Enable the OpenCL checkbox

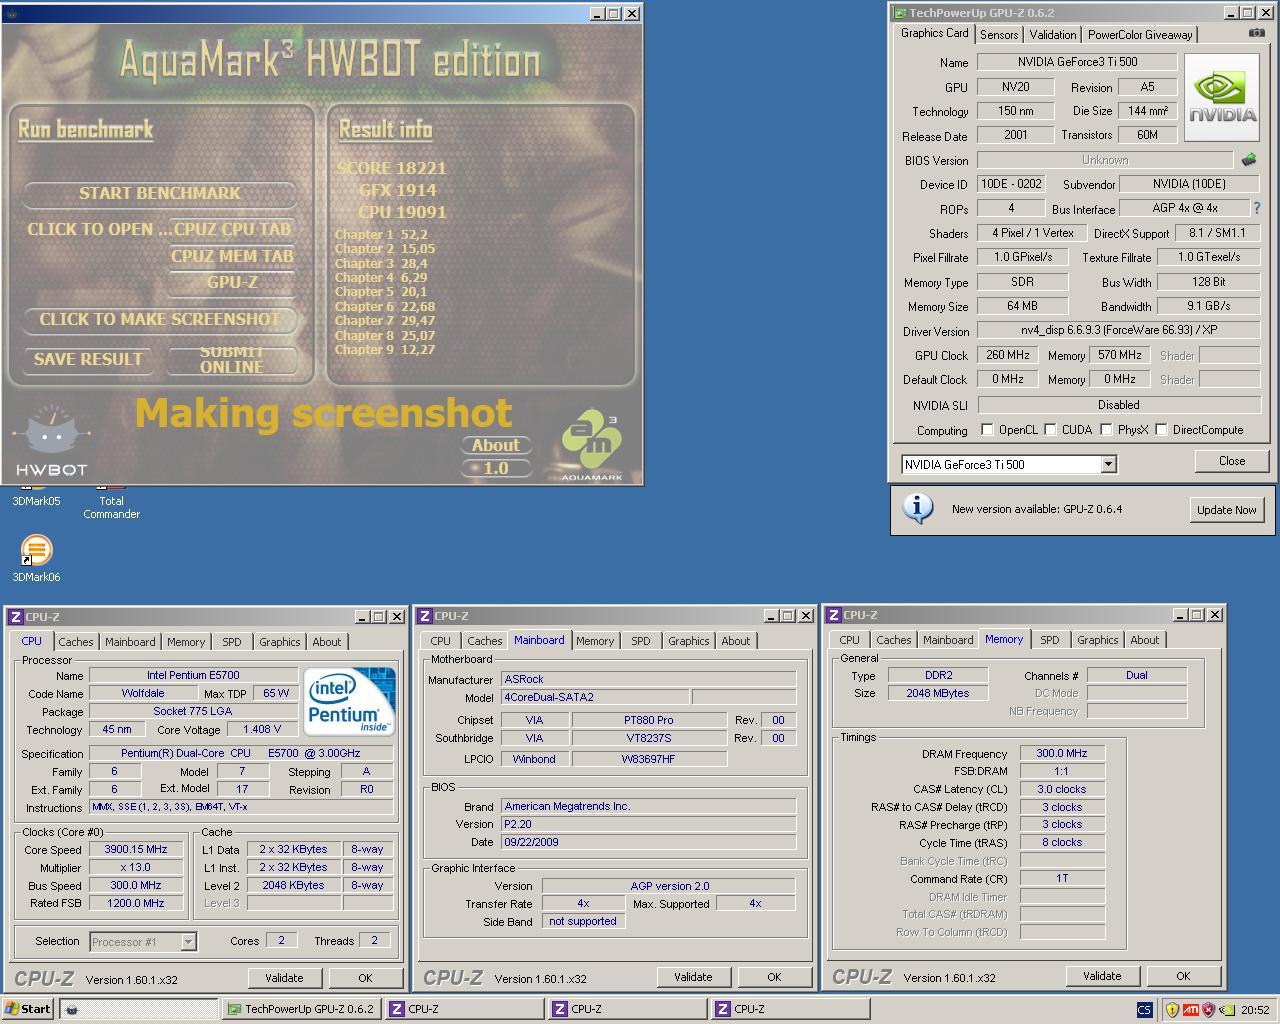[x=987, y=430]
